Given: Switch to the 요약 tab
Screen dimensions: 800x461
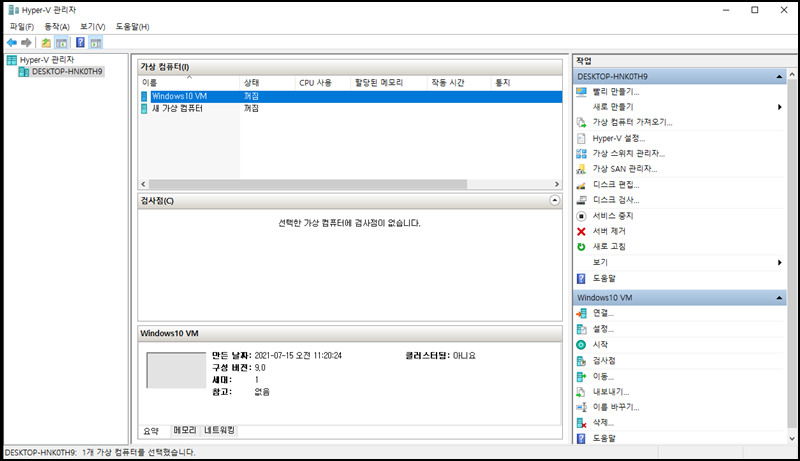Looking at the screenshot, I should coord(151,431).
